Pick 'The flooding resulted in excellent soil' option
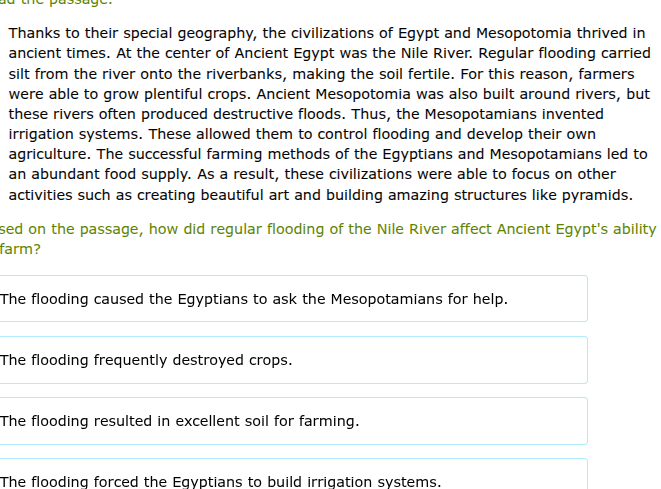The height and width of the screenshot is (489, 661). tap(180, 421)
